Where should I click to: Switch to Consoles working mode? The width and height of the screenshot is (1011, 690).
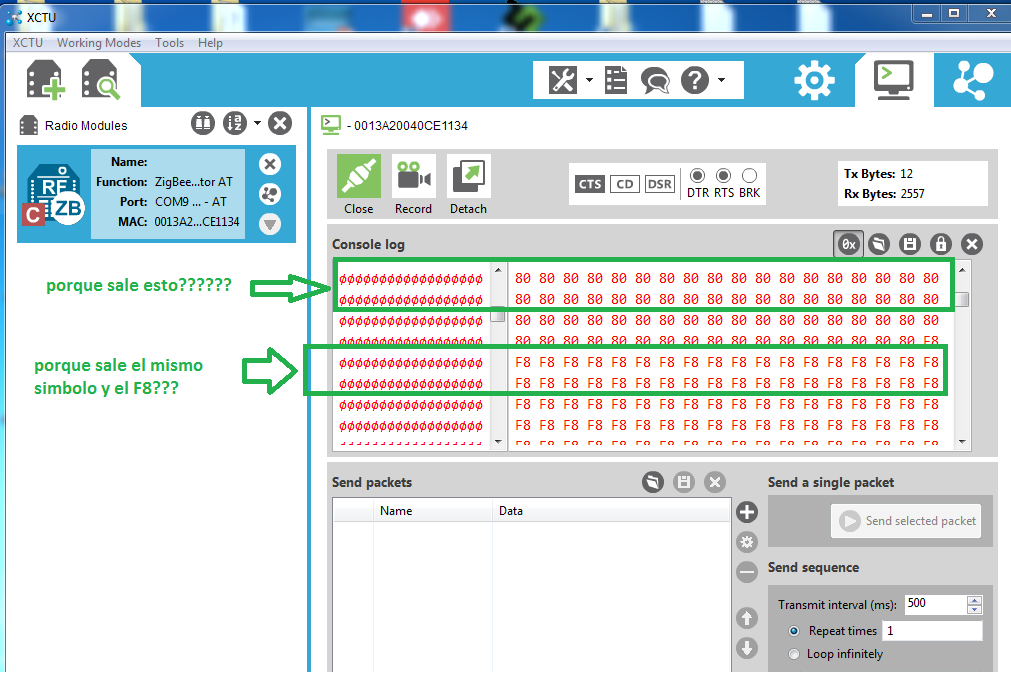894,80
